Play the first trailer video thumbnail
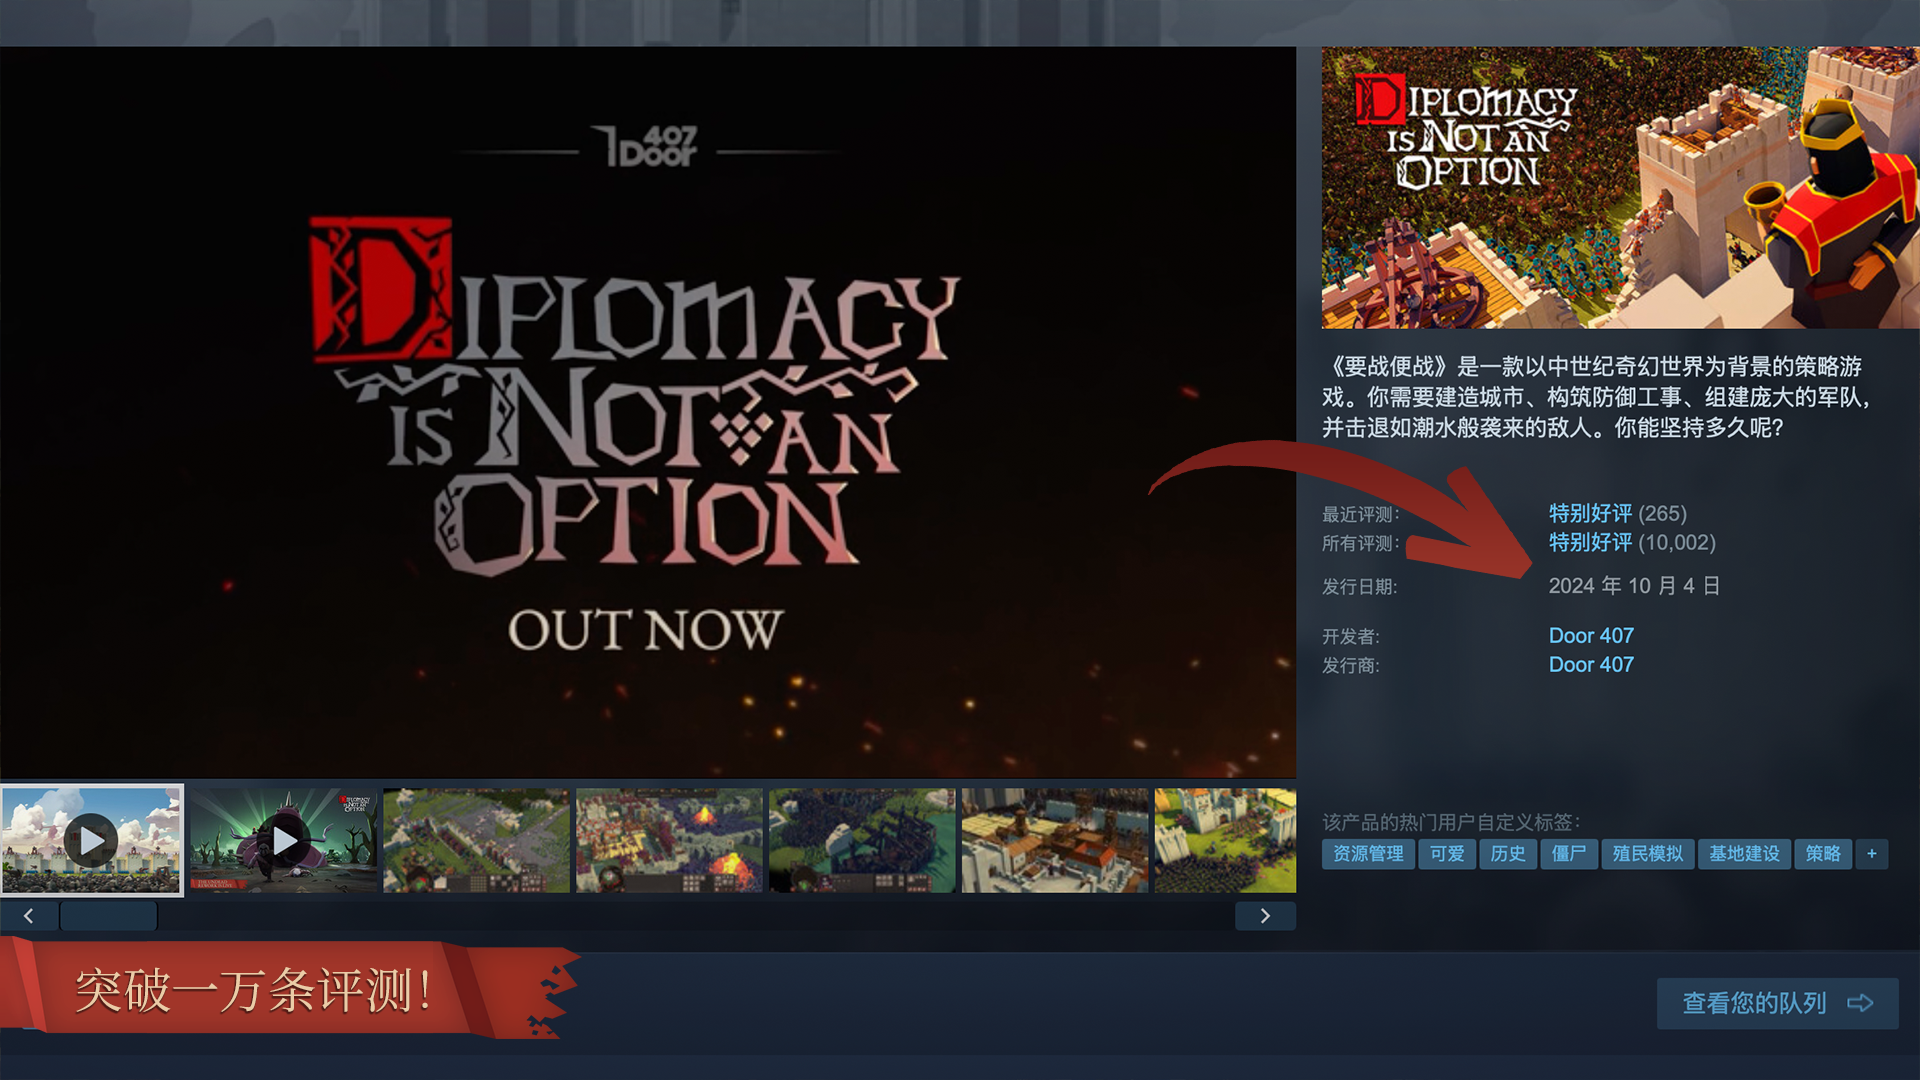The width and height of the screenshot is (1920, 1080). point(92,840)
